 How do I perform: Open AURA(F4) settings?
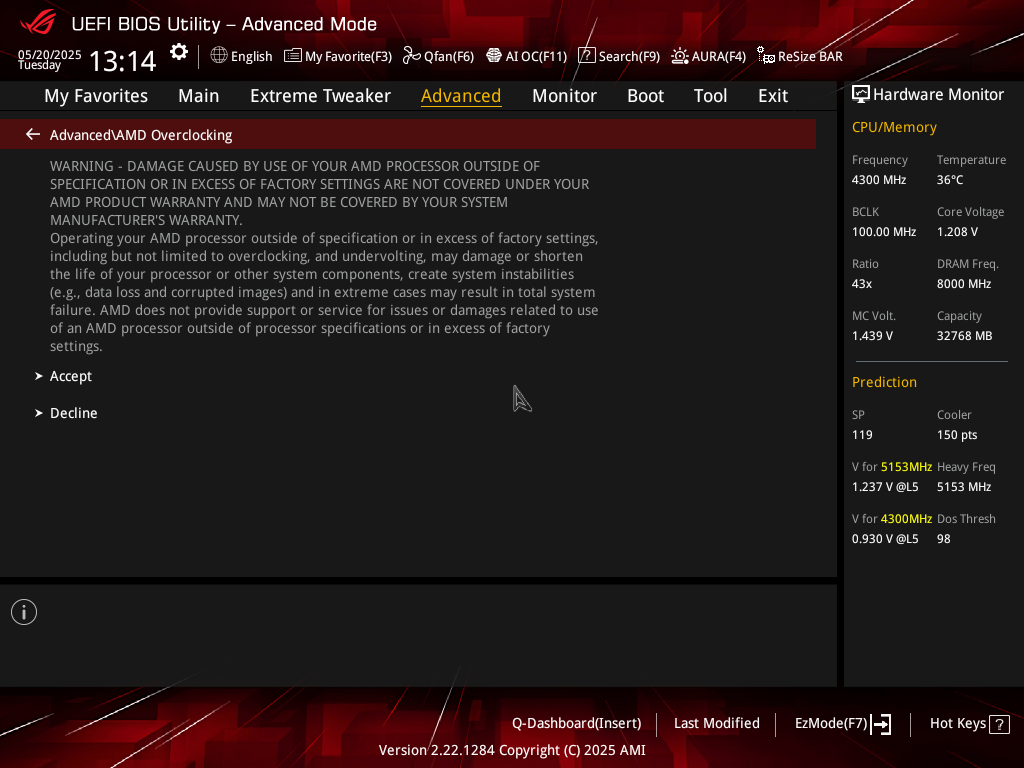click(x=718, y=56)
